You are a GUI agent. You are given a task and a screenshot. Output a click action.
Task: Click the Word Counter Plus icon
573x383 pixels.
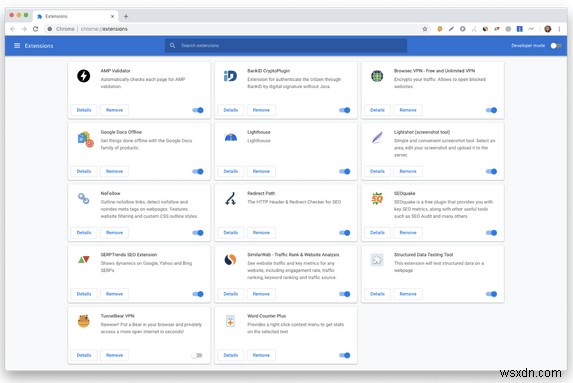point(230,321)
